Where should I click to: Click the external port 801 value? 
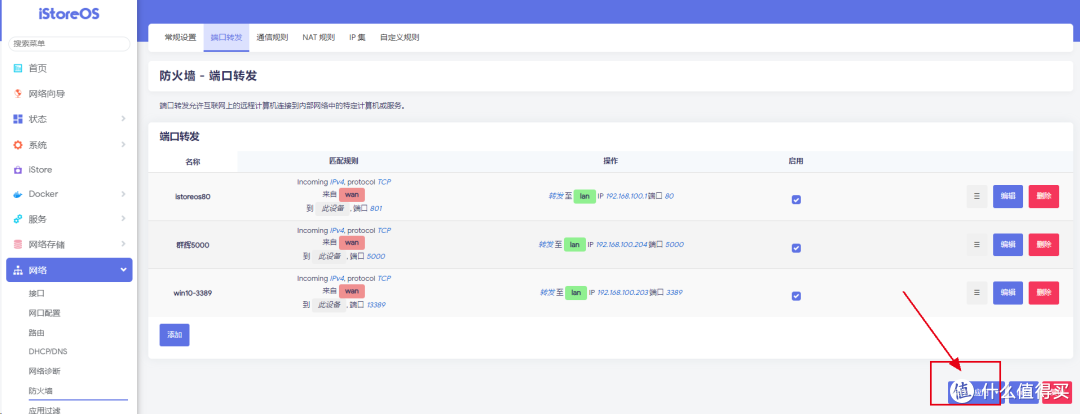click(376, 208)
